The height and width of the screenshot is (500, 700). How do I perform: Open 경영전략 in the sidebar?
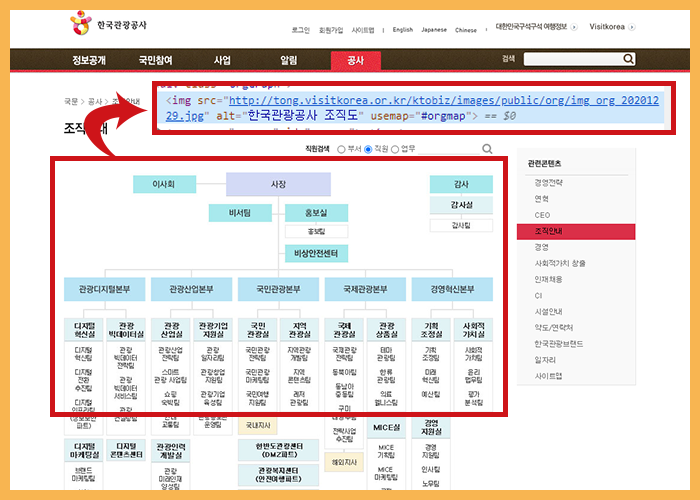point(549,183)
